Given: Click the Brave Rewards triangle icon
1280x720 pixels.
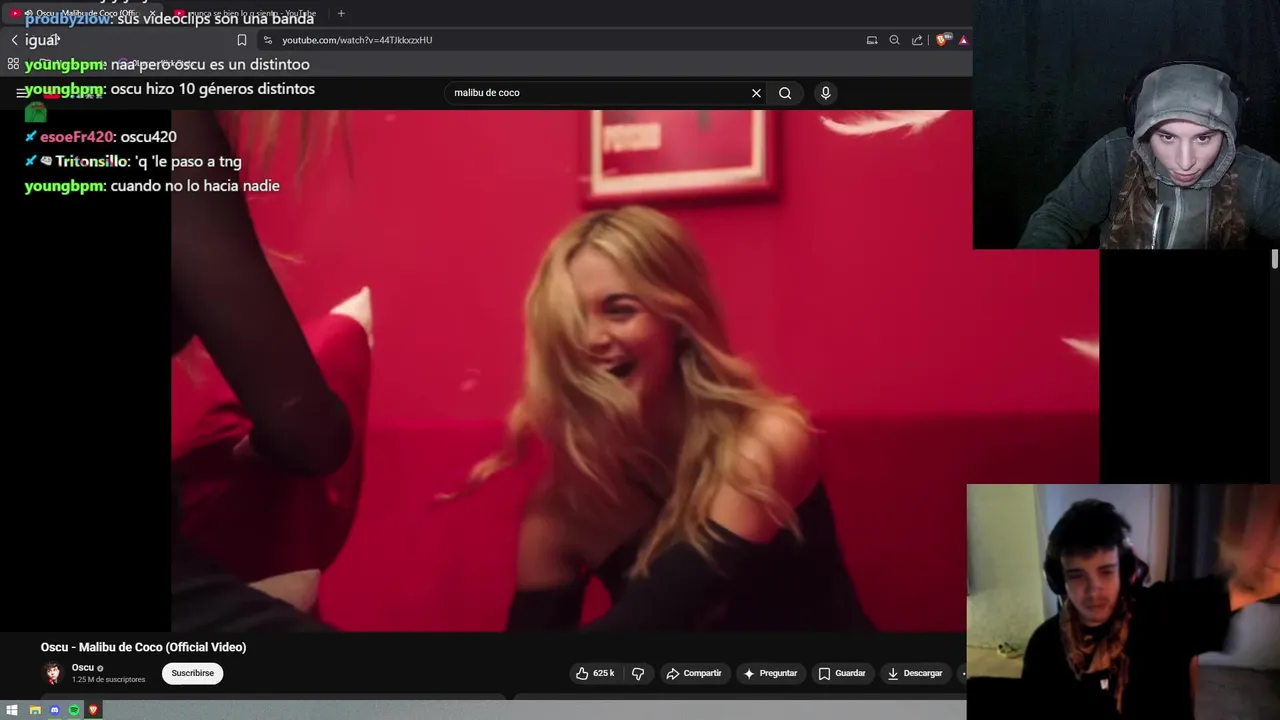Looking at the screenshot, I should 963,40.
